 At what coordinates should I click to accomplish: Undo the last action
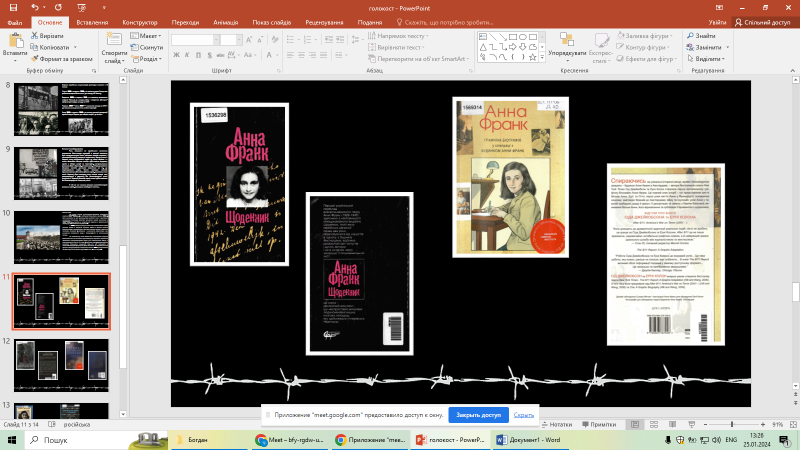click(35, 8)
